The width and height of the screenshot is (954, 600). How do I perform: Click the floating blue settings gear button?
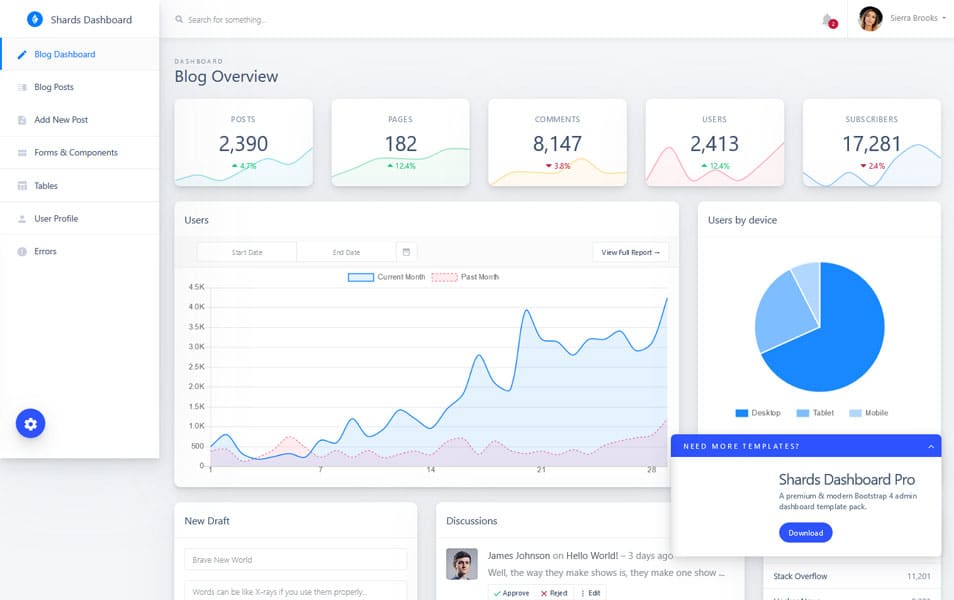(30, 423)
